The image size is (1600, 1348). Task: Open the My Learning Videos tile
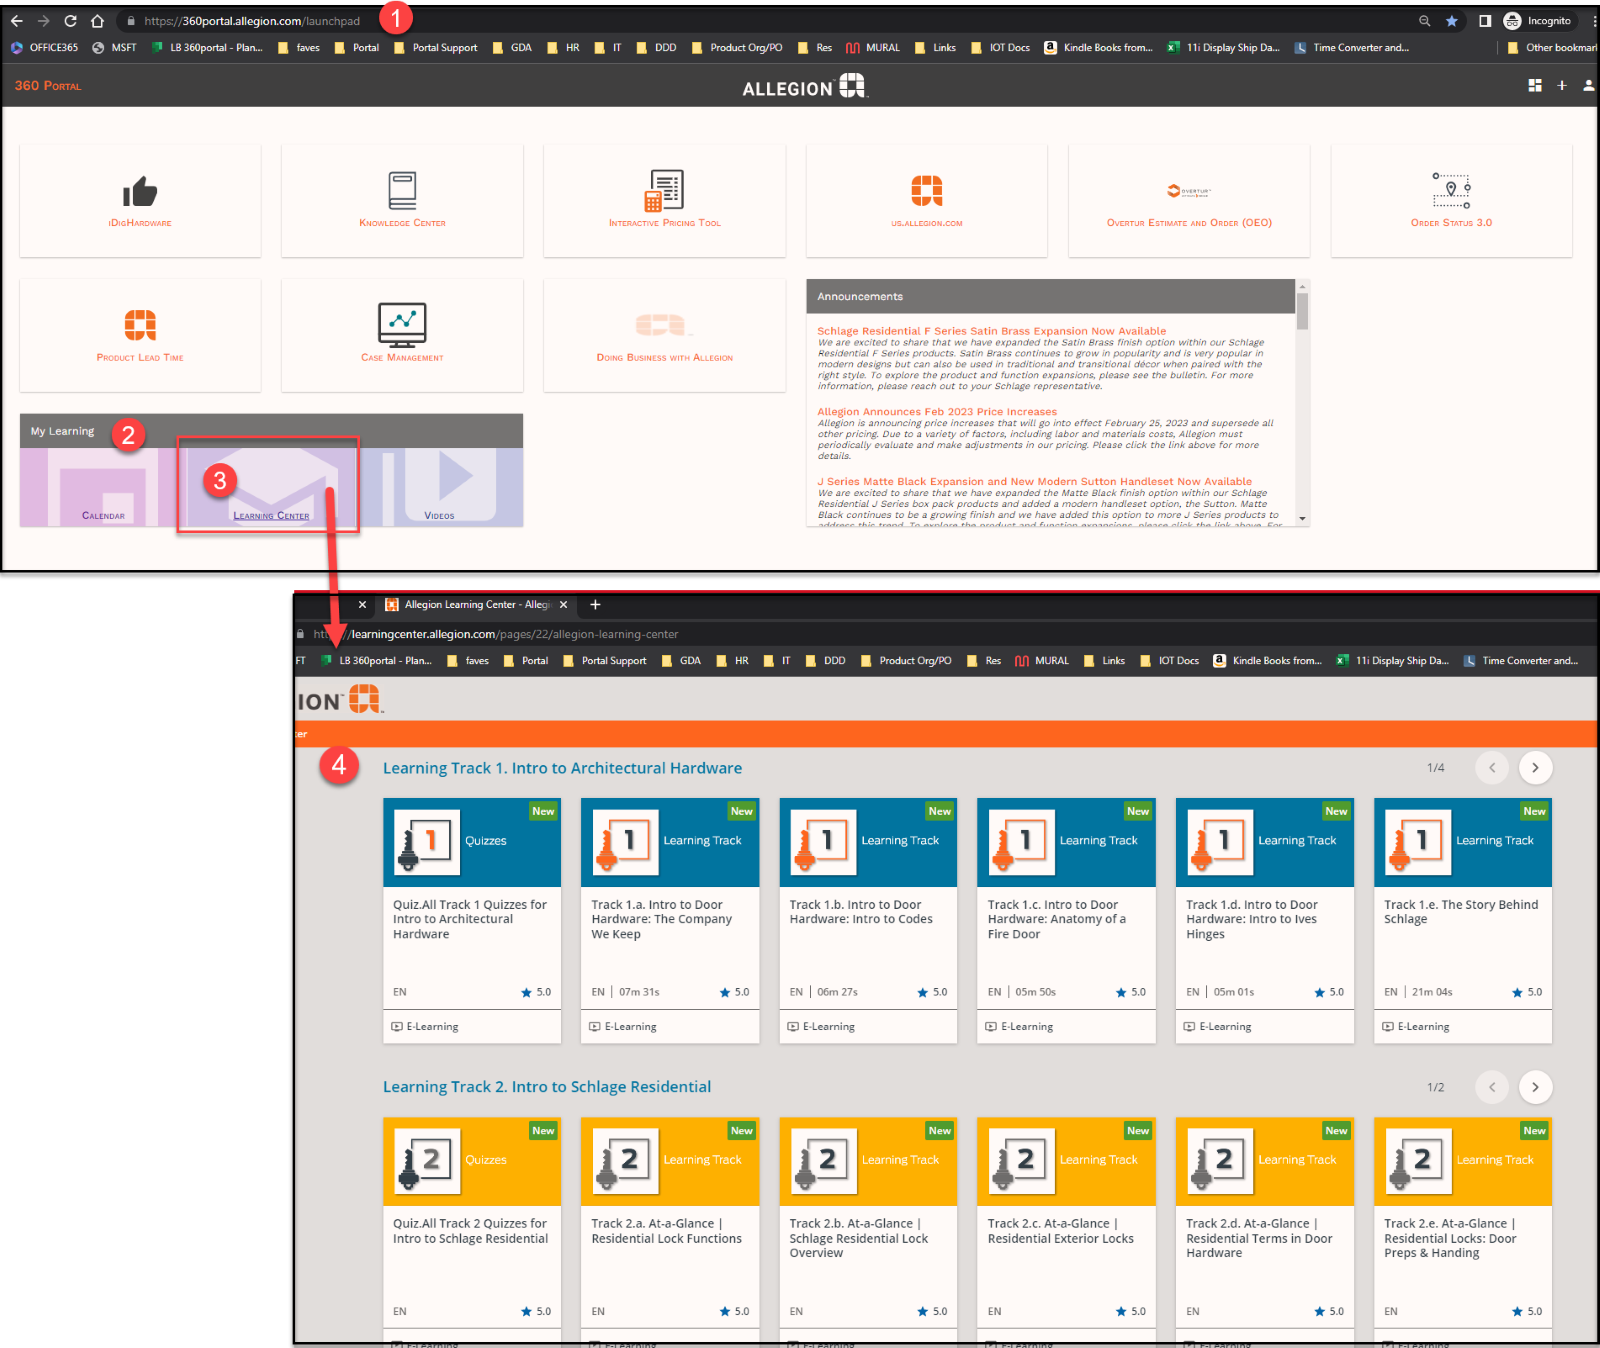pos(440,487)
